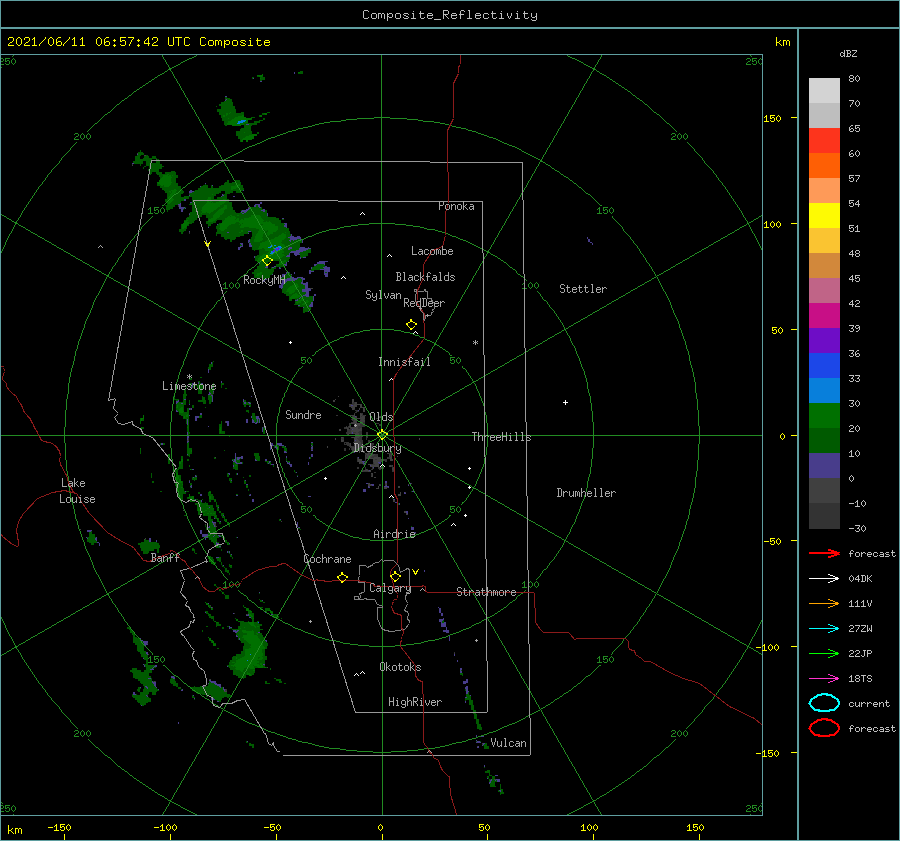This screenshot has width=900, height=841.
Task: Click the yellow diamond marker below Cochrane
Action: point(342,577)
